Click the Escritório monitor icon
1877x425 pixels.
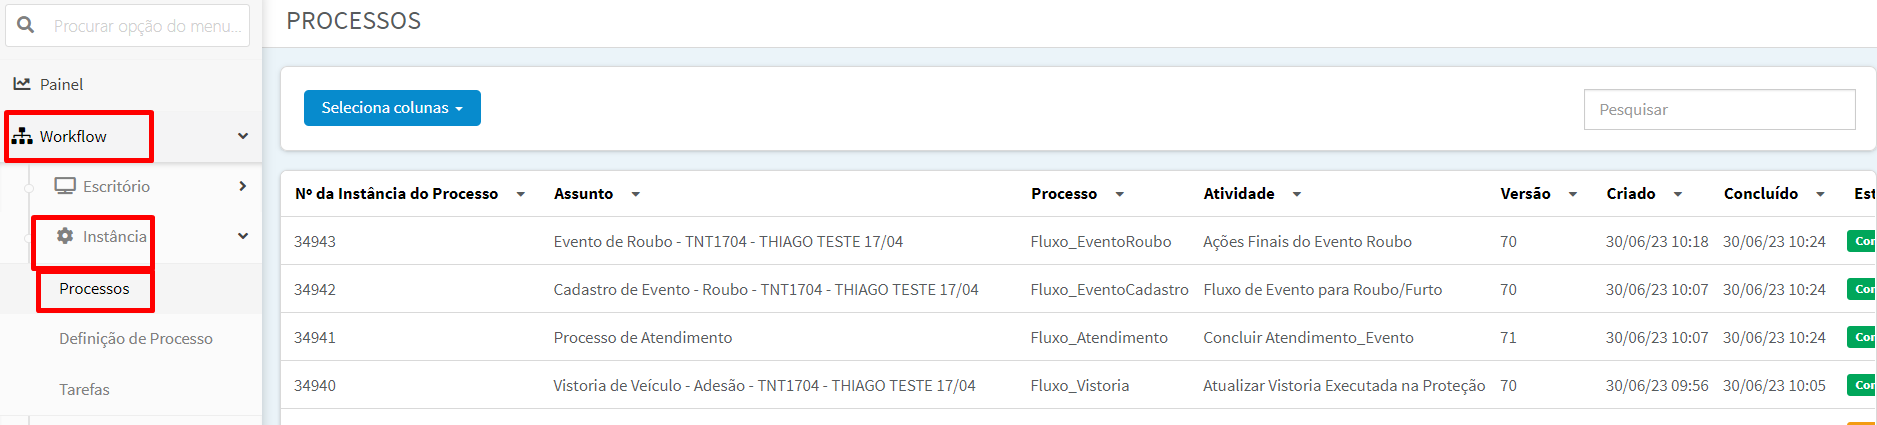pyautogui.click(x=65, y=186)
